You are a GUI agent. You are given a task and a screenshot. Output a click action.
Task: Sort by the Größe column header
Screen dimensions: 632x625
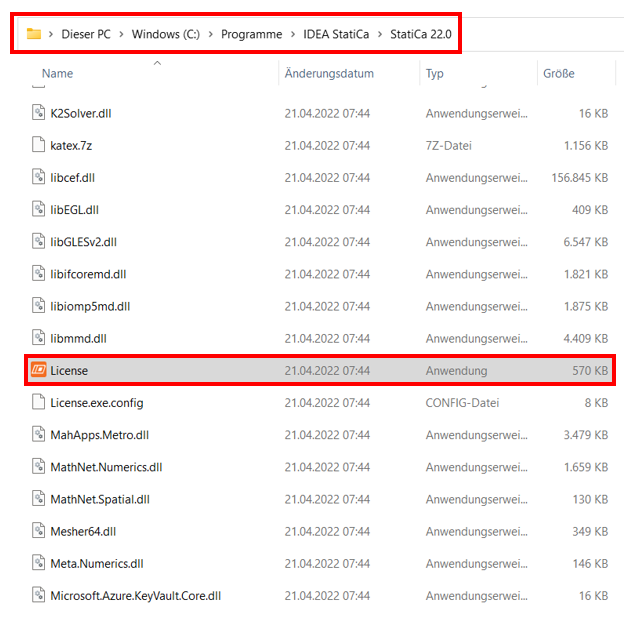point(558,74)
